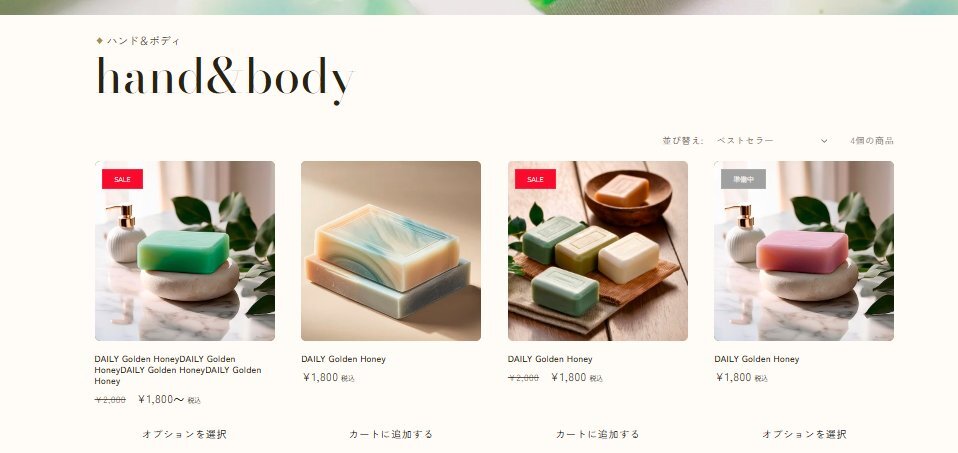The width and height of the screenshot is (958, 453).
Task: Open fourth product's DAILY Golden Honey title
Action: 756,359
